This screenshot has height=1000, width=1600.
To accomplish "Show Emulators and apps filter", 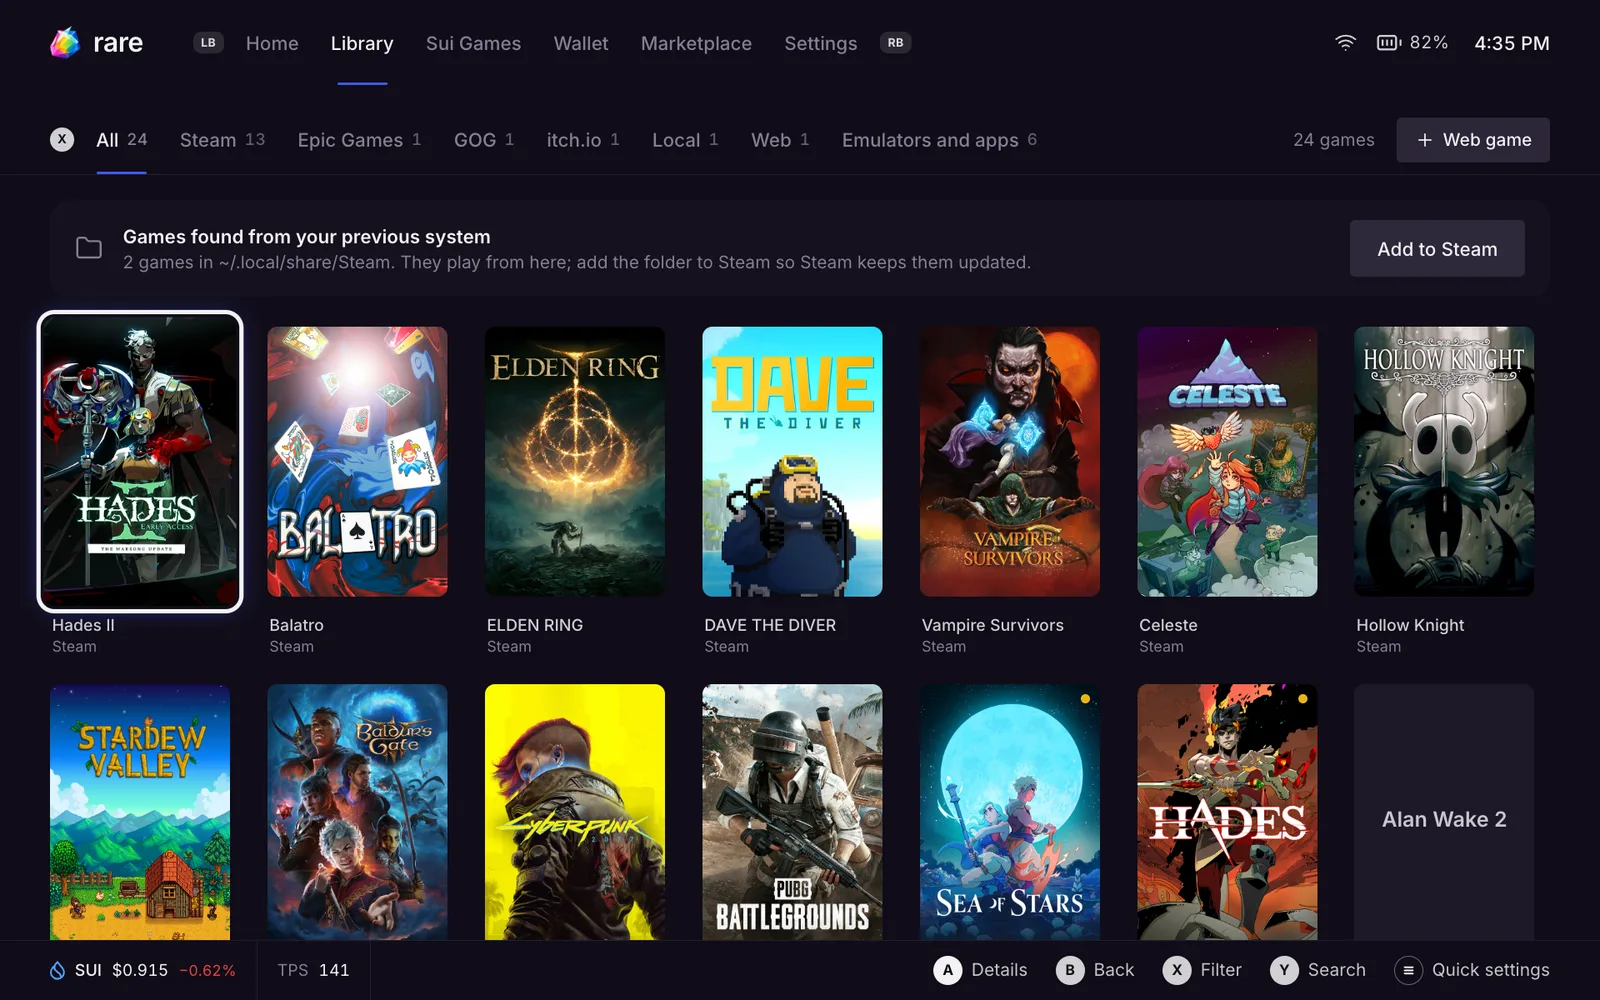I will (939, 140).
